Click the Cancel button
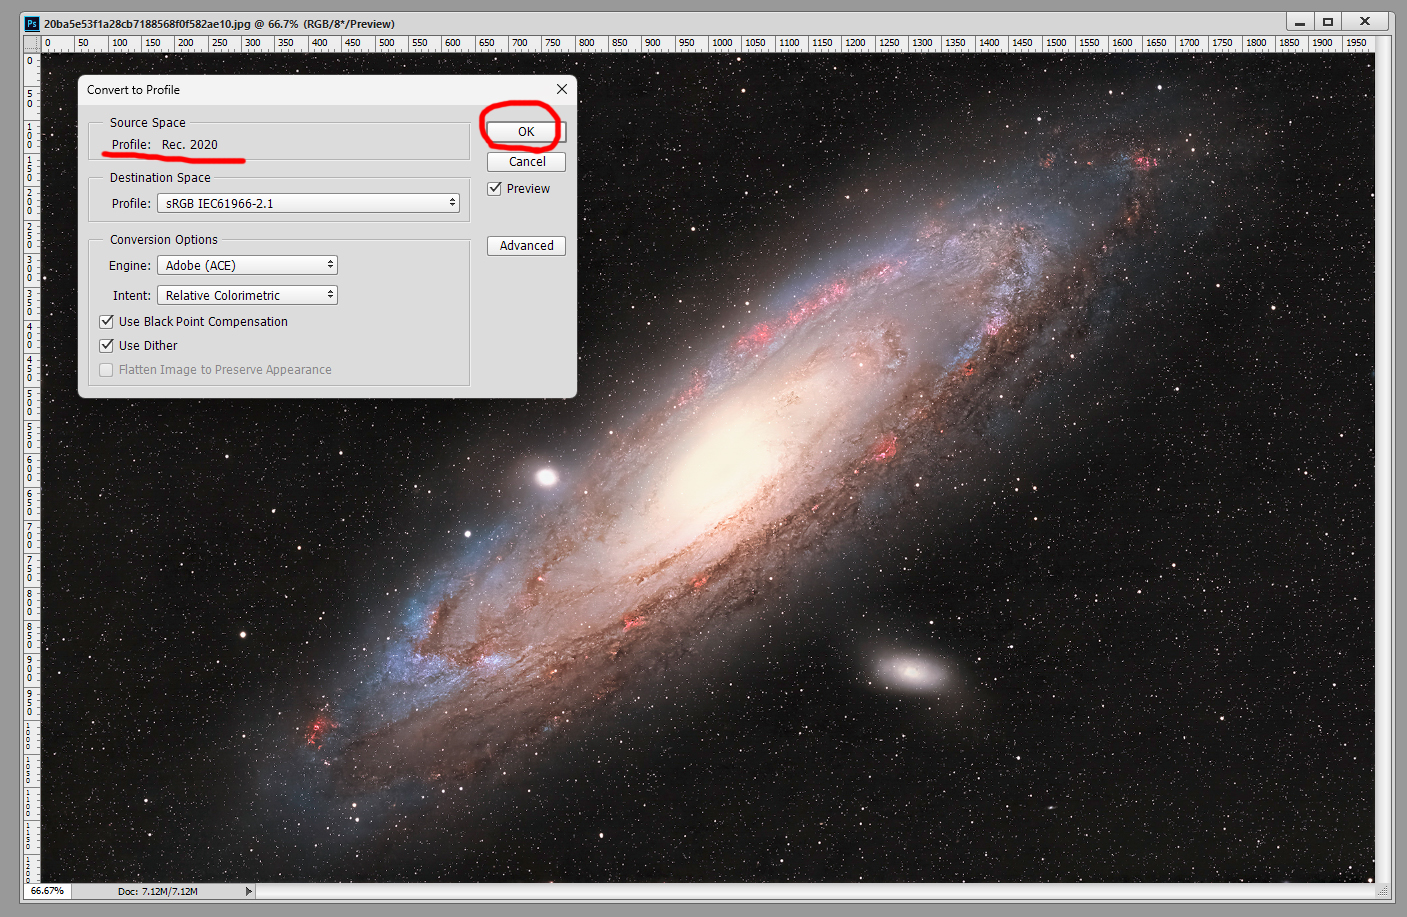This screenshot has width=1407, height=917. coord(527,161)
